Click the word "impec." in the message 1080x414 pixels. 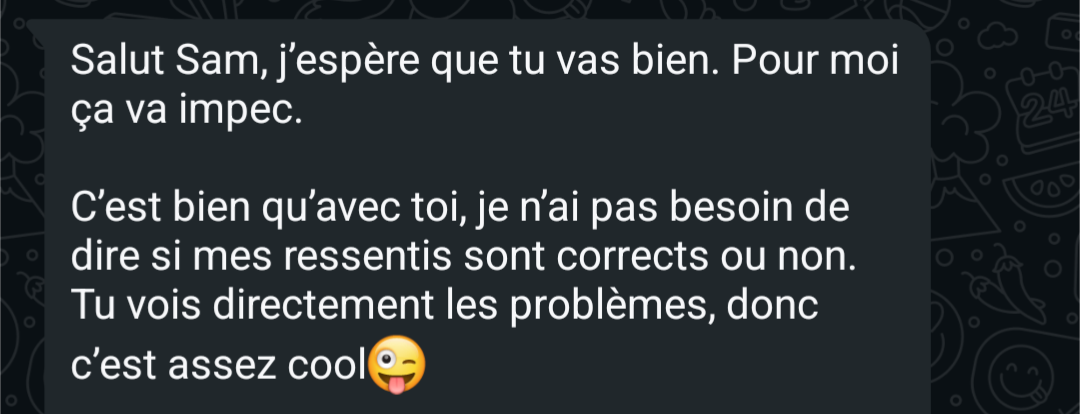(x=240, y=111)
